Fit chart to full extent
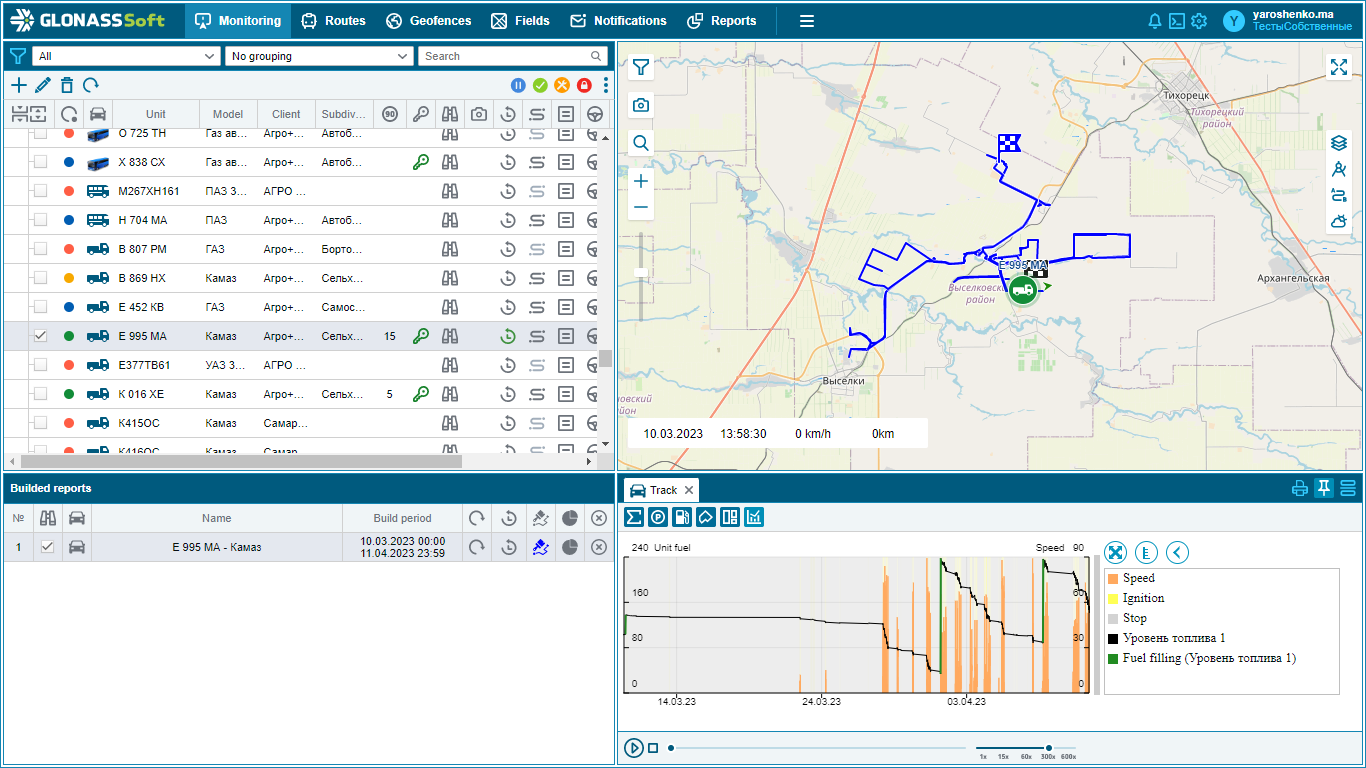Viewport: 1366px width, 768px height. pos(1116,552)
